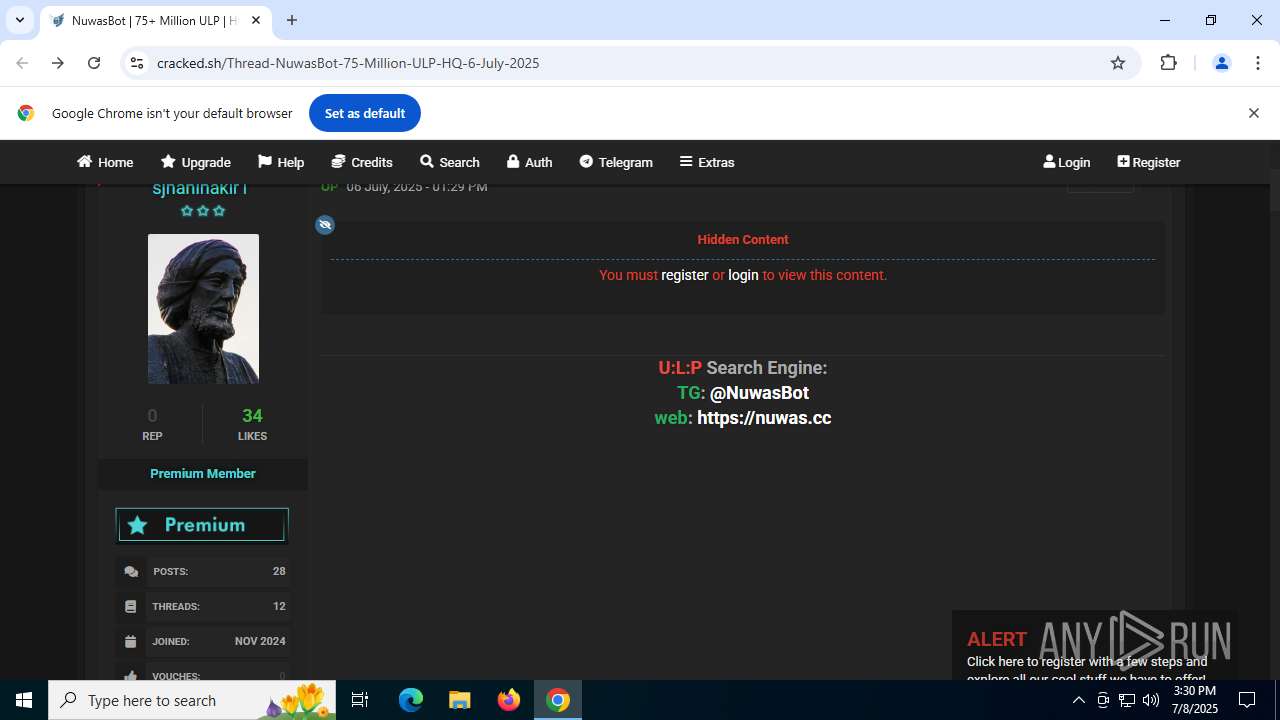Click the Upgrade star icon
1280x720 pixels.
pyautogui.click(x=168, y=162)
